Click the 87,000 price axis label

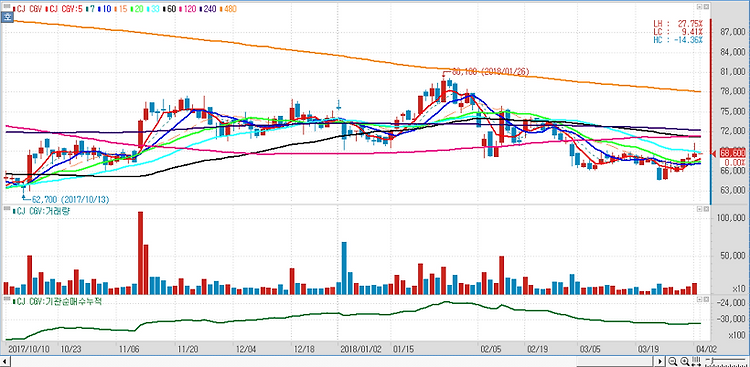pos(732,32)
